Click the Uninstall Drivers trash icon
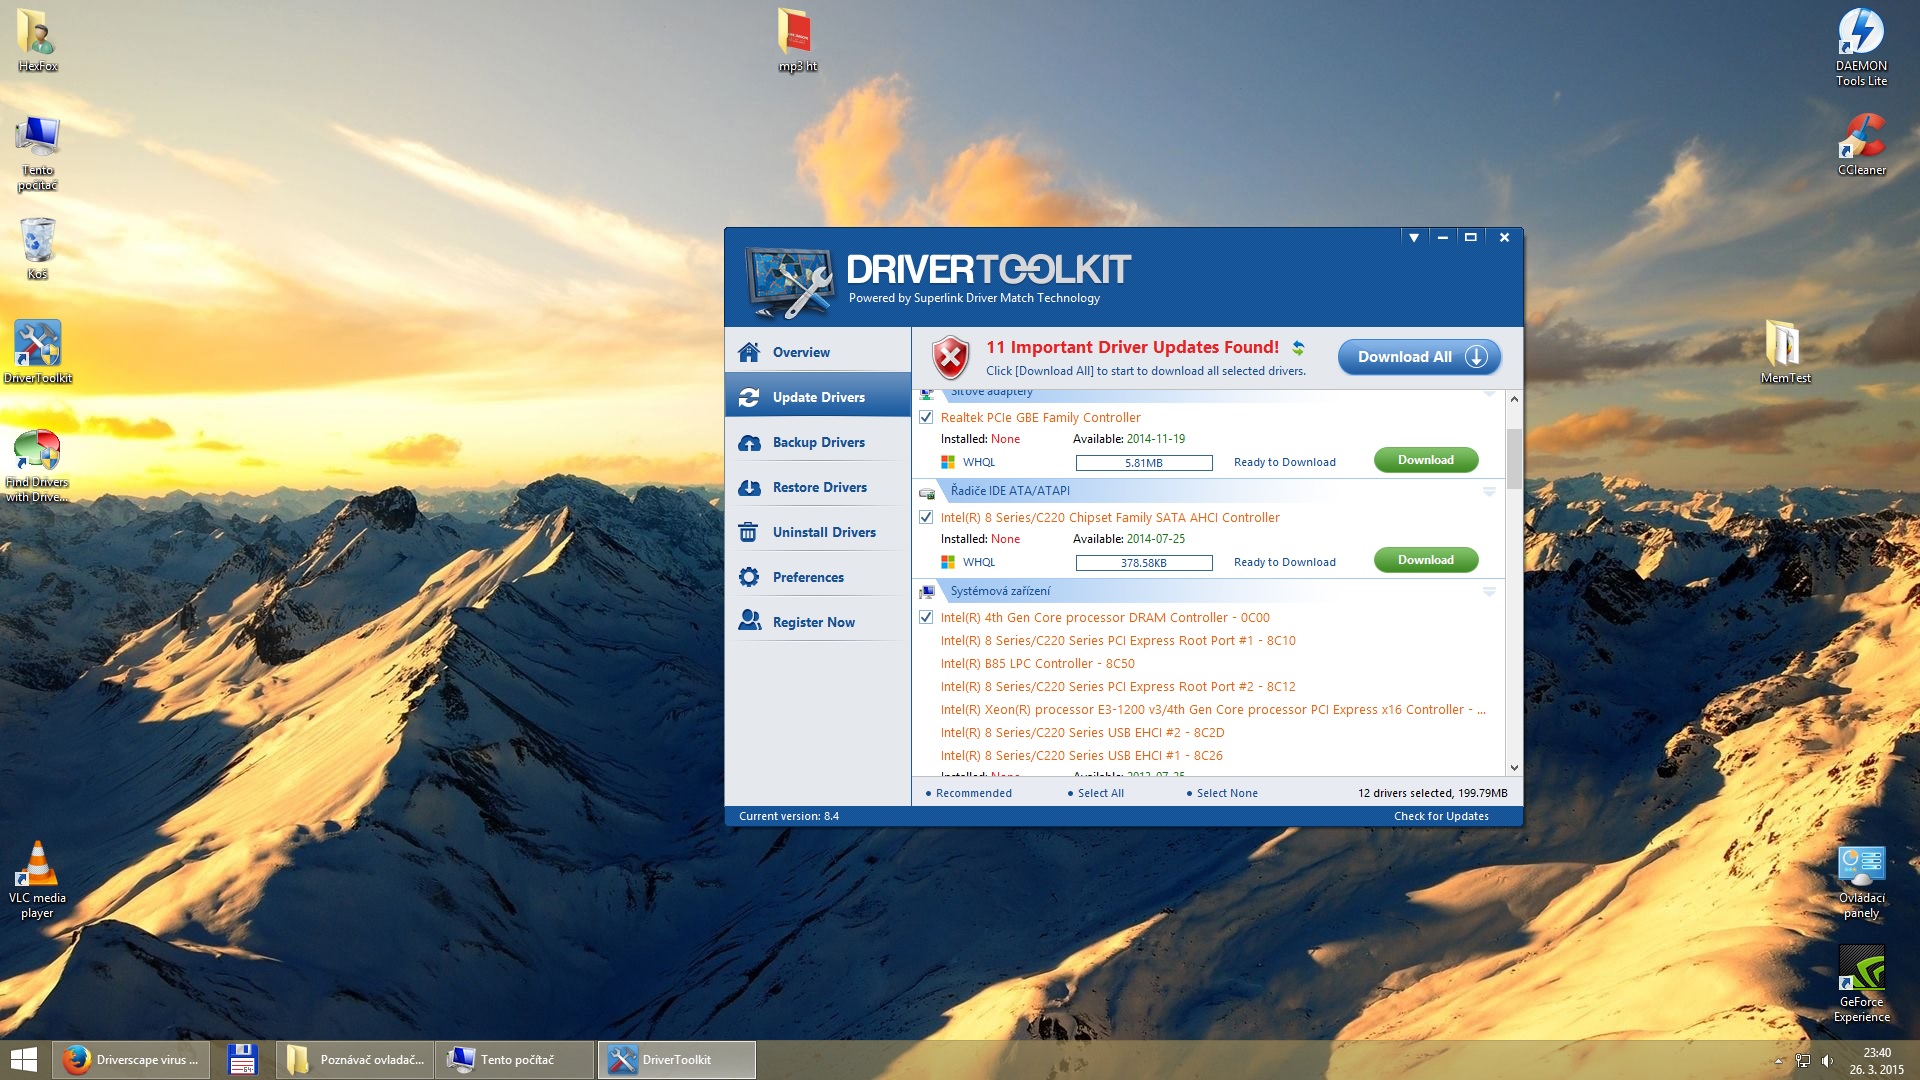Viewport: 1920px width, 1080px height. [x=748, y=533]
